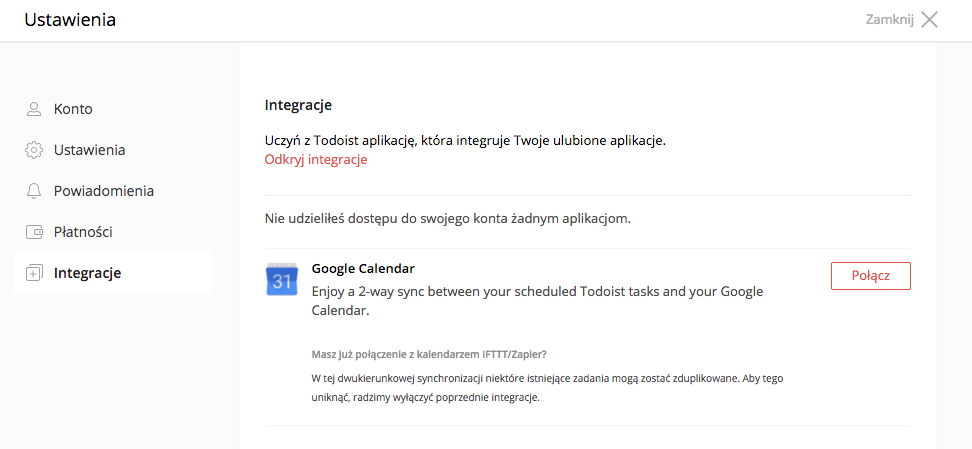Click the gear icon in the sidebar

[33, 150]
